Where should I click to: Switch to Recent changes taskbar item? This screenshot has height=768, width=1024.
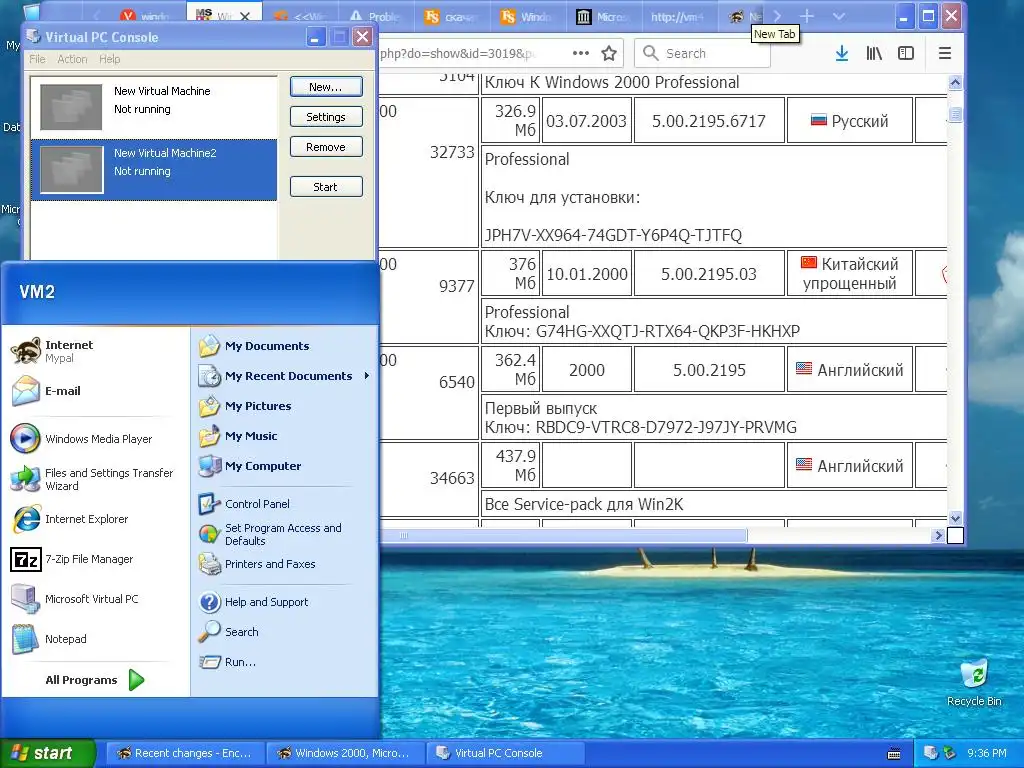pyautogui.click(x=185, y=753)
